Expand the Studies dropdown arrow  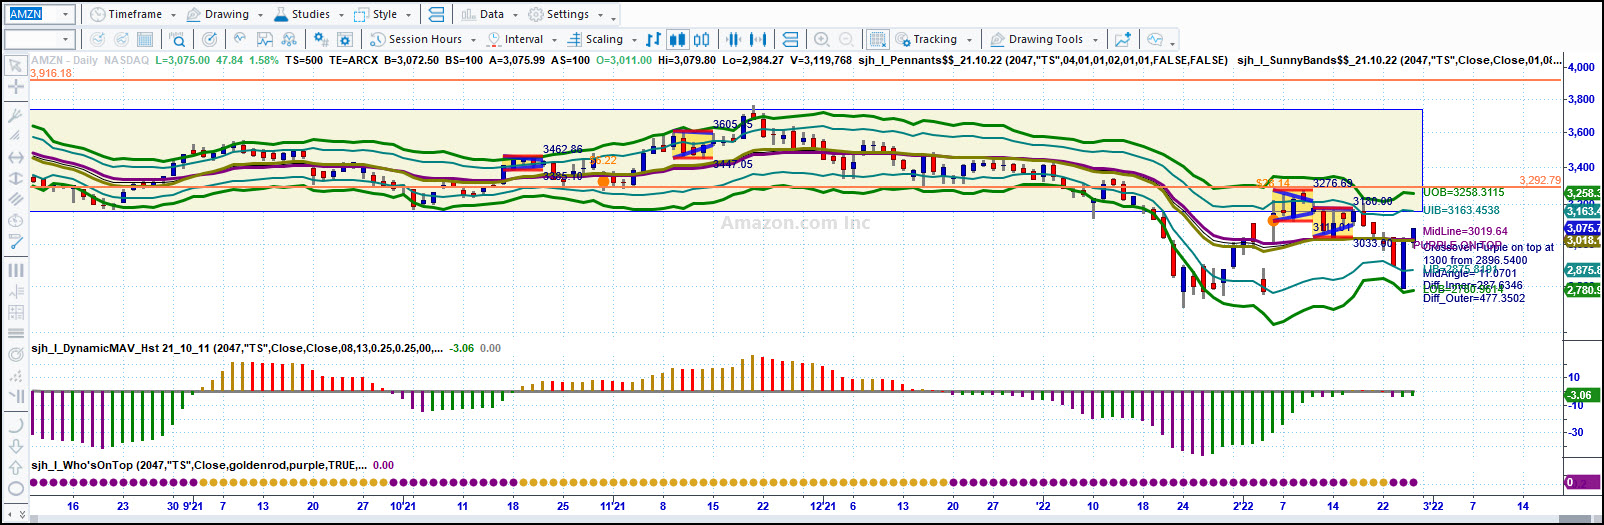pos(341,15)
